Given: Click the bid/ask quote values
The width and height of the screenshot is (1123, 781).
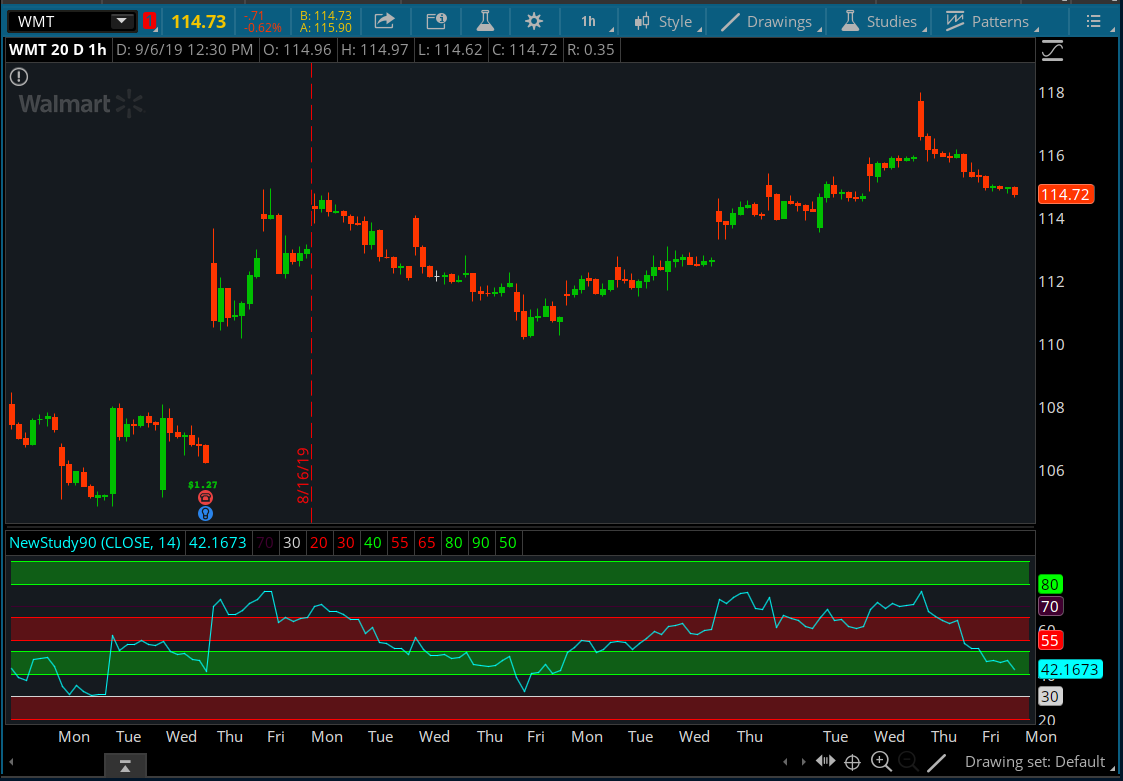Looking at the screenshot, I should [x=325, y=21].
